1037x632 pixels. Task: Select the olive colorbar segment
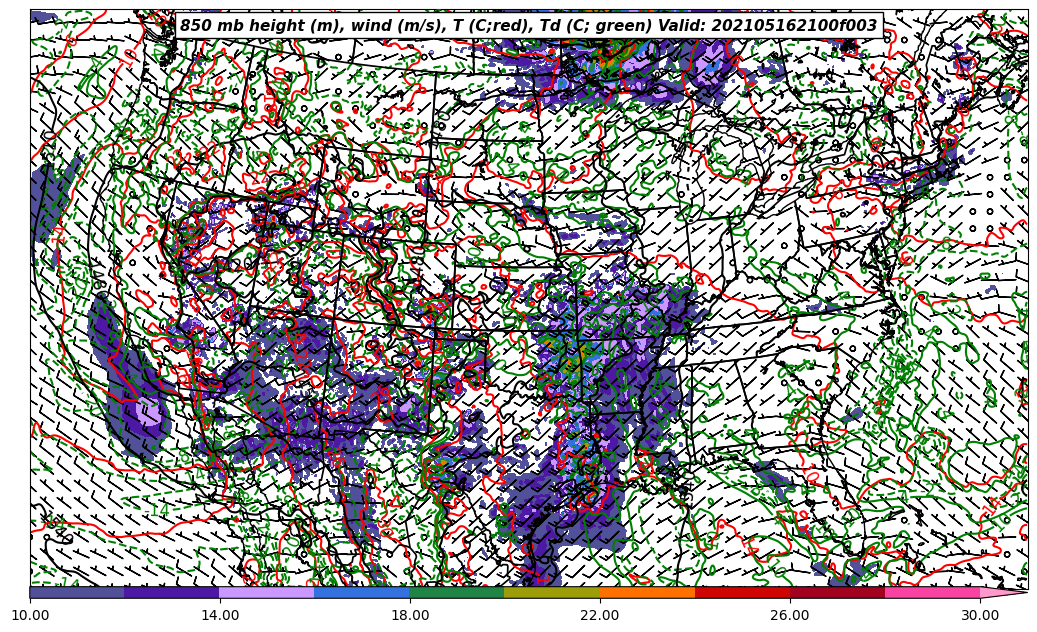click(552, 592)
